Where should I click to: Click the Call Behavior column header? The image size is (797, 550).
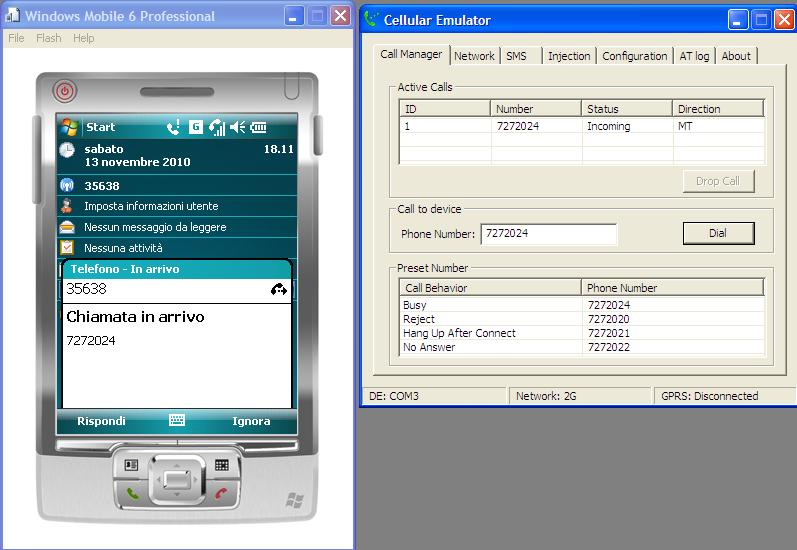point(491,288)
